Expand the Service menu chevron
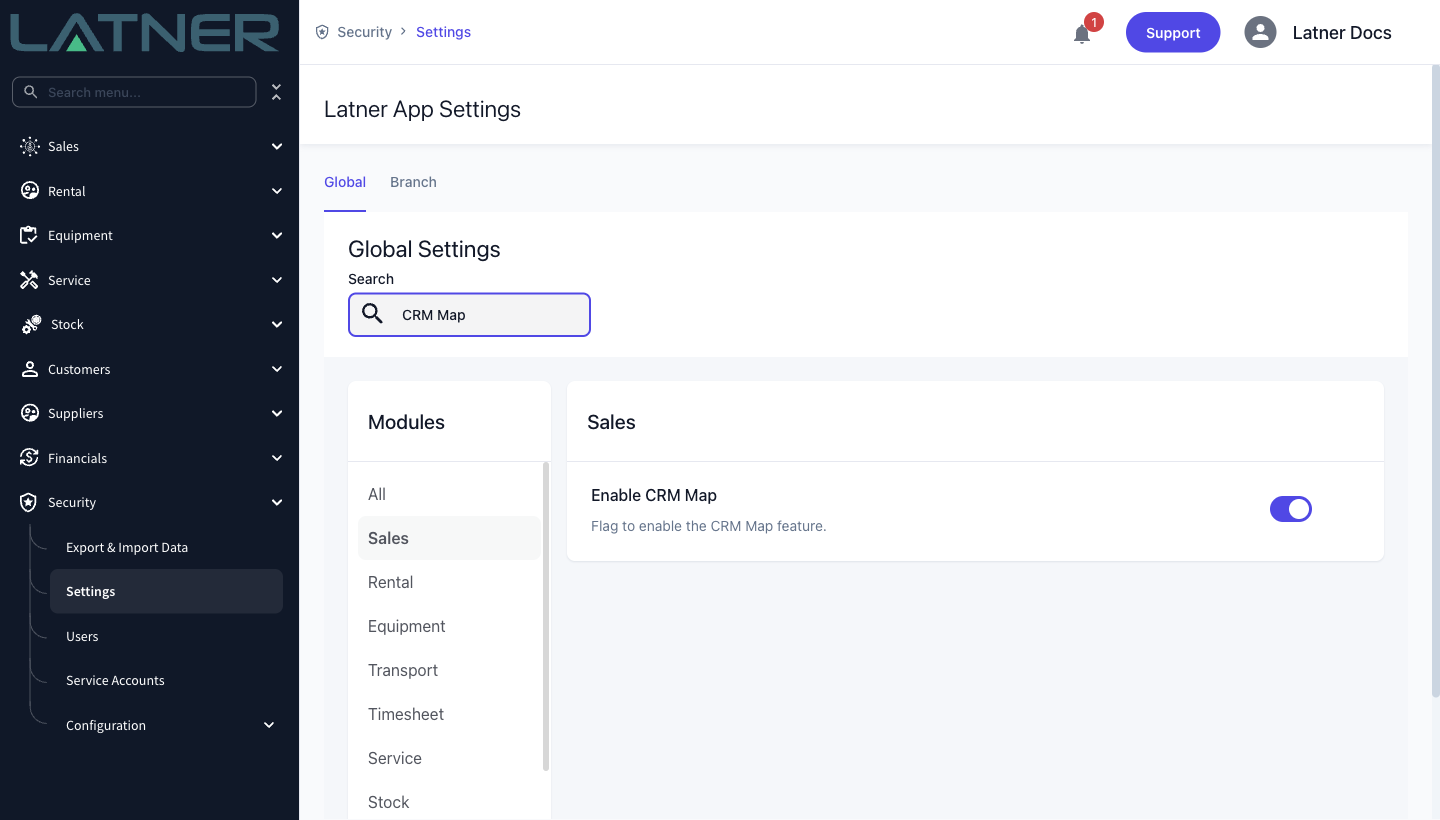Screen dimensions: 1440x820 click(x=277, y=280)
